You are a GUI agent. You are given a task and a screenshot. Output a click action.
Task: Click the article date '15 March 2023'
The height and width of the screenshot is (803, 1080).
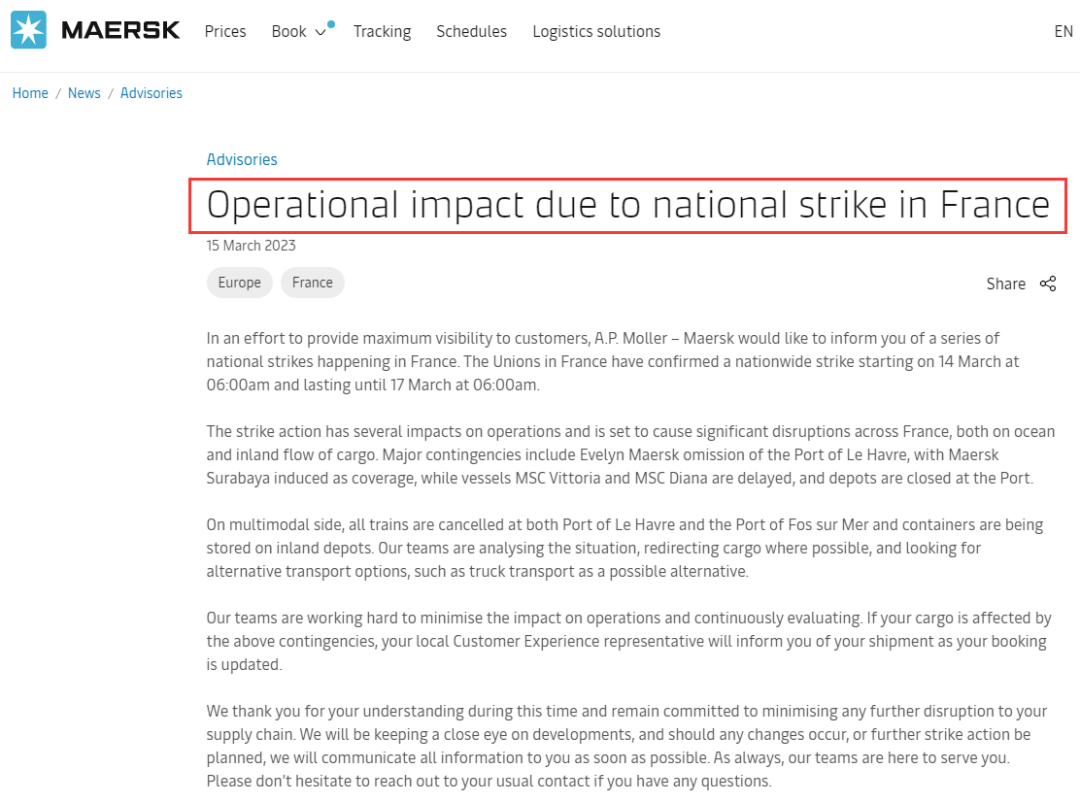[251, 246]
